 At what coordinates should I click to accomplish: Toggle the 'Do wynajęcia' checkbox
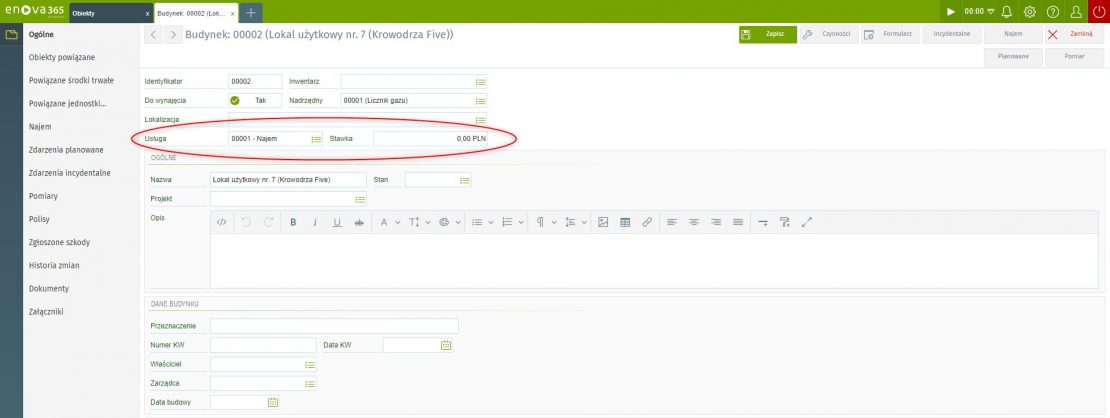[235, 101]
